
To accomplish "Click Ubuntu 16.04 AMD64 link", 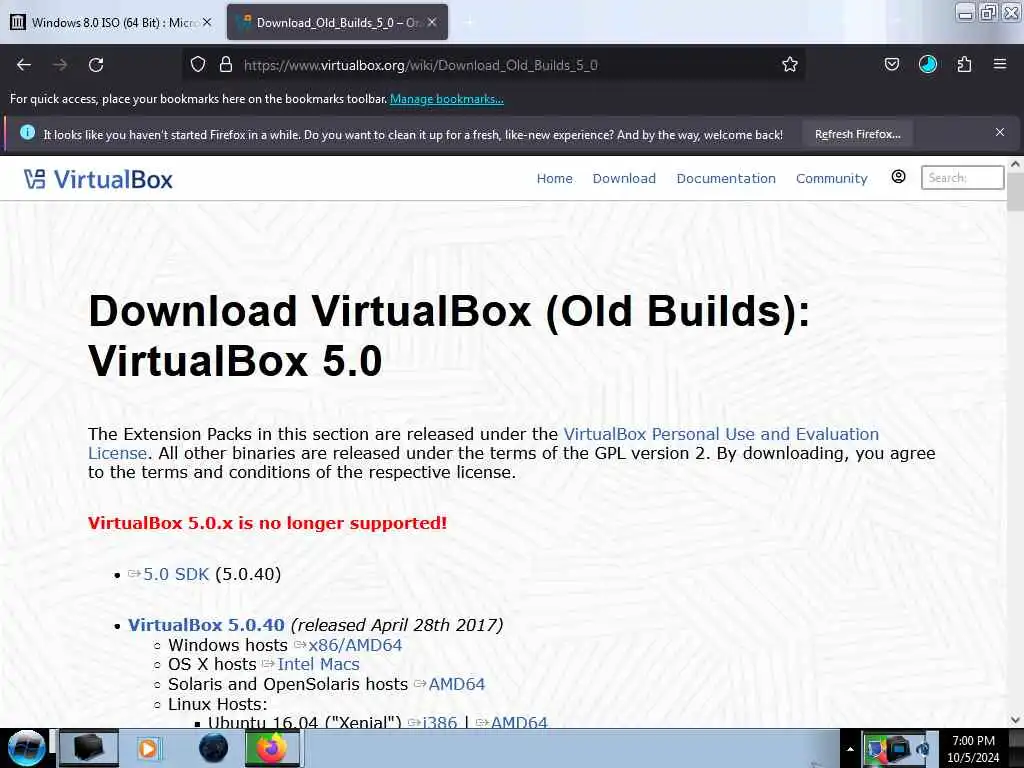I will click(519, 722).
